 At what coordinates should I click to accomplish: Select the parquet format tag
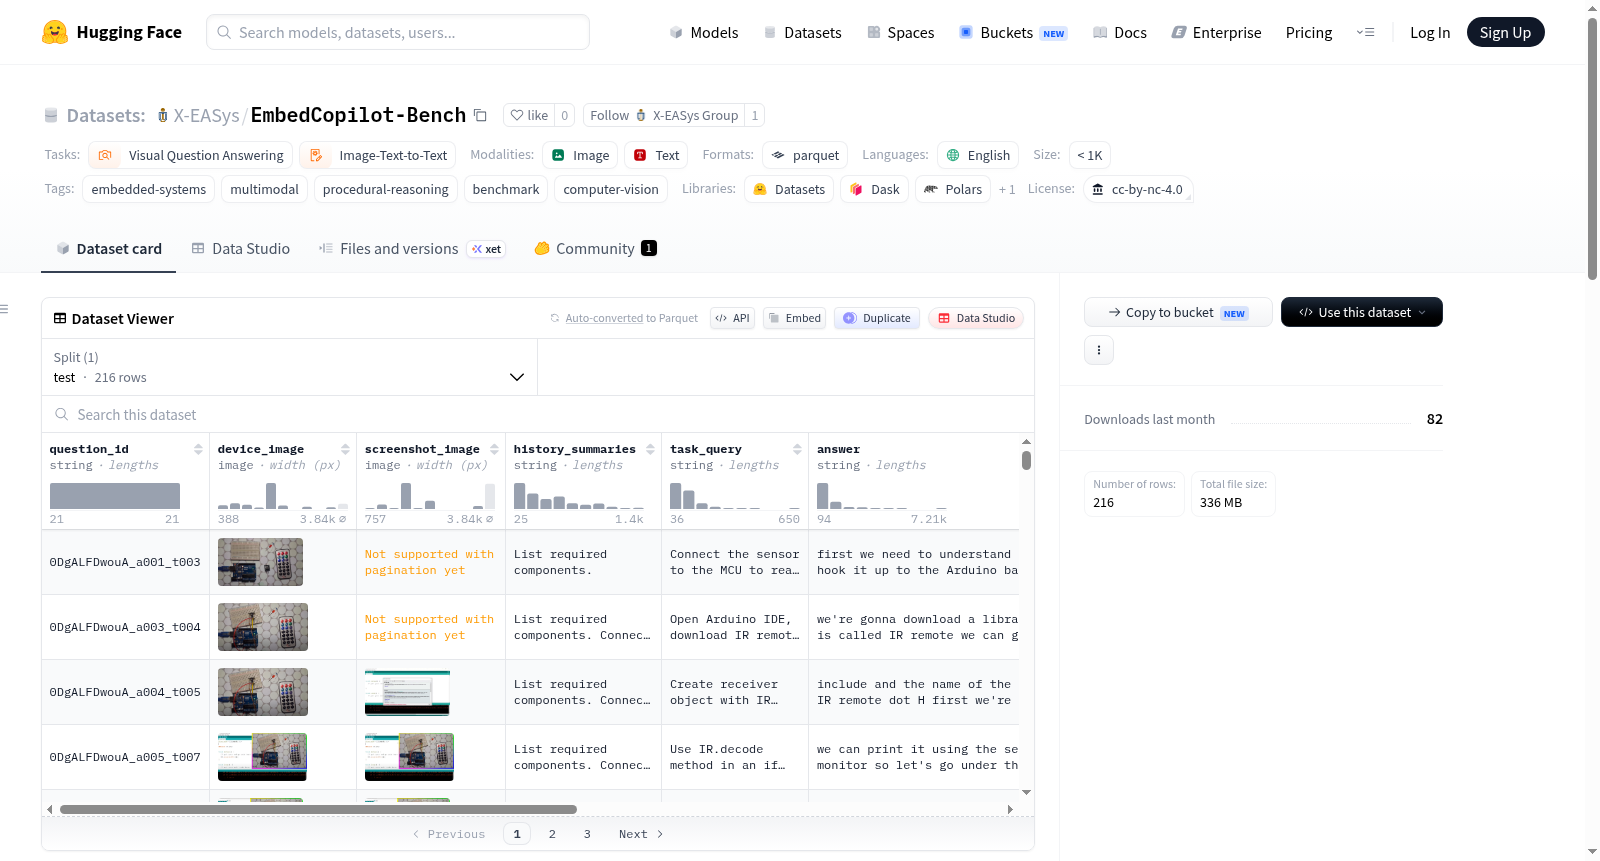pos(805,155)
